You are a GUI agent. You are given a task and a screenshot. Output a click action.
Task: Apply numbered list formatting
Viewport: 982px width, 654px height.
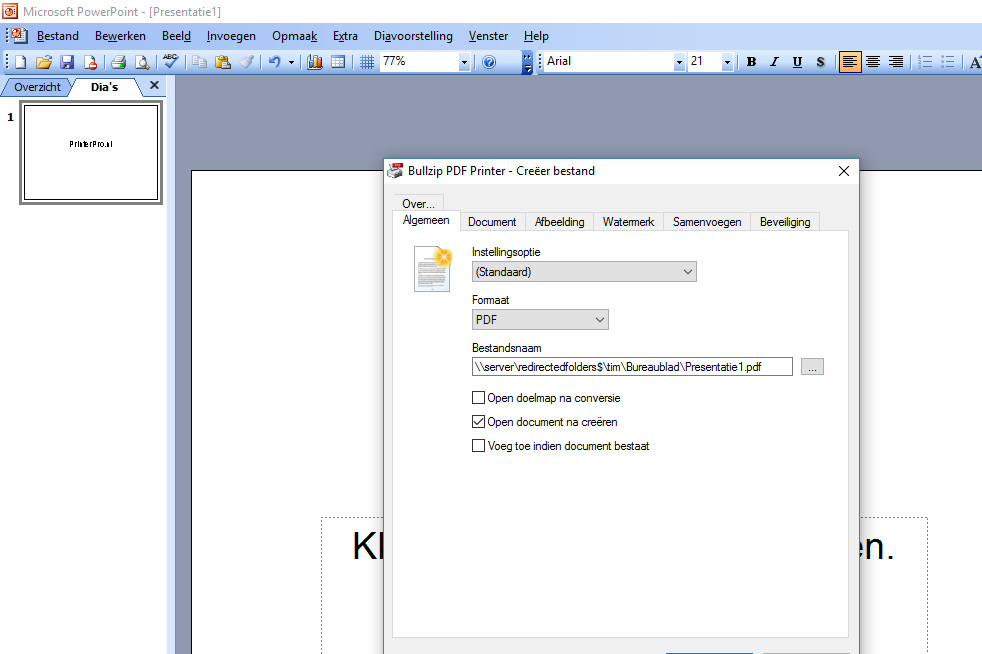click(x=925, y=61)
